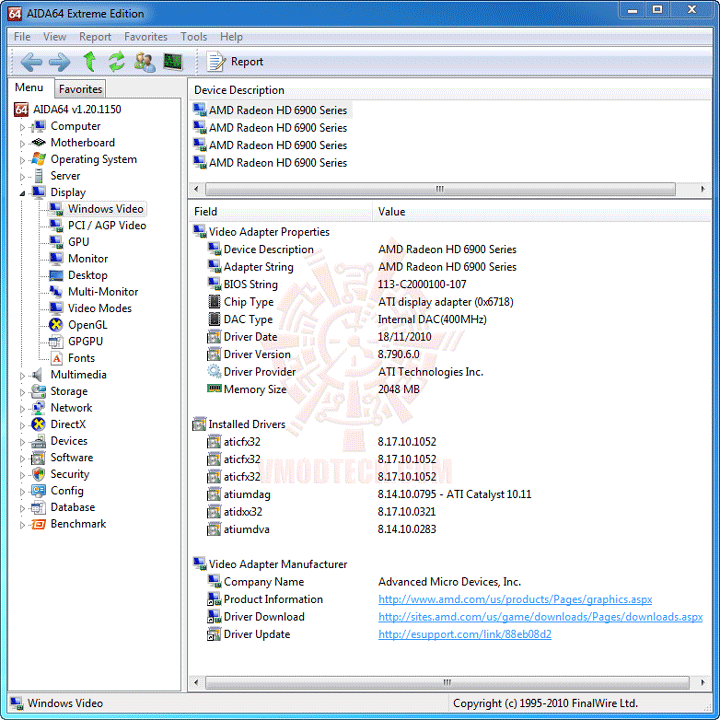Click the green Refresh arrows icon
Screen dimensions: 720x720
pyautogui.click(x=117, y=62)
